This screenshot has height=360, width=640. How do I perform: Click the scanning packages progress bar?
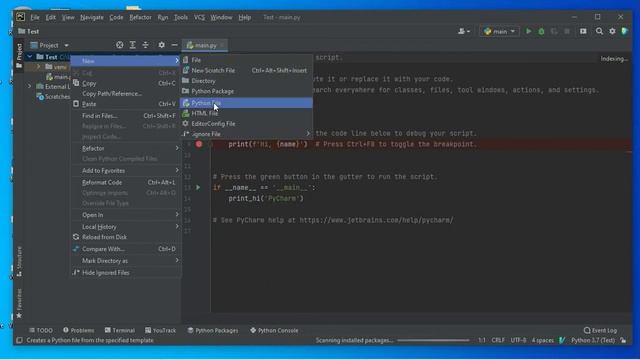tap(433, 340)
